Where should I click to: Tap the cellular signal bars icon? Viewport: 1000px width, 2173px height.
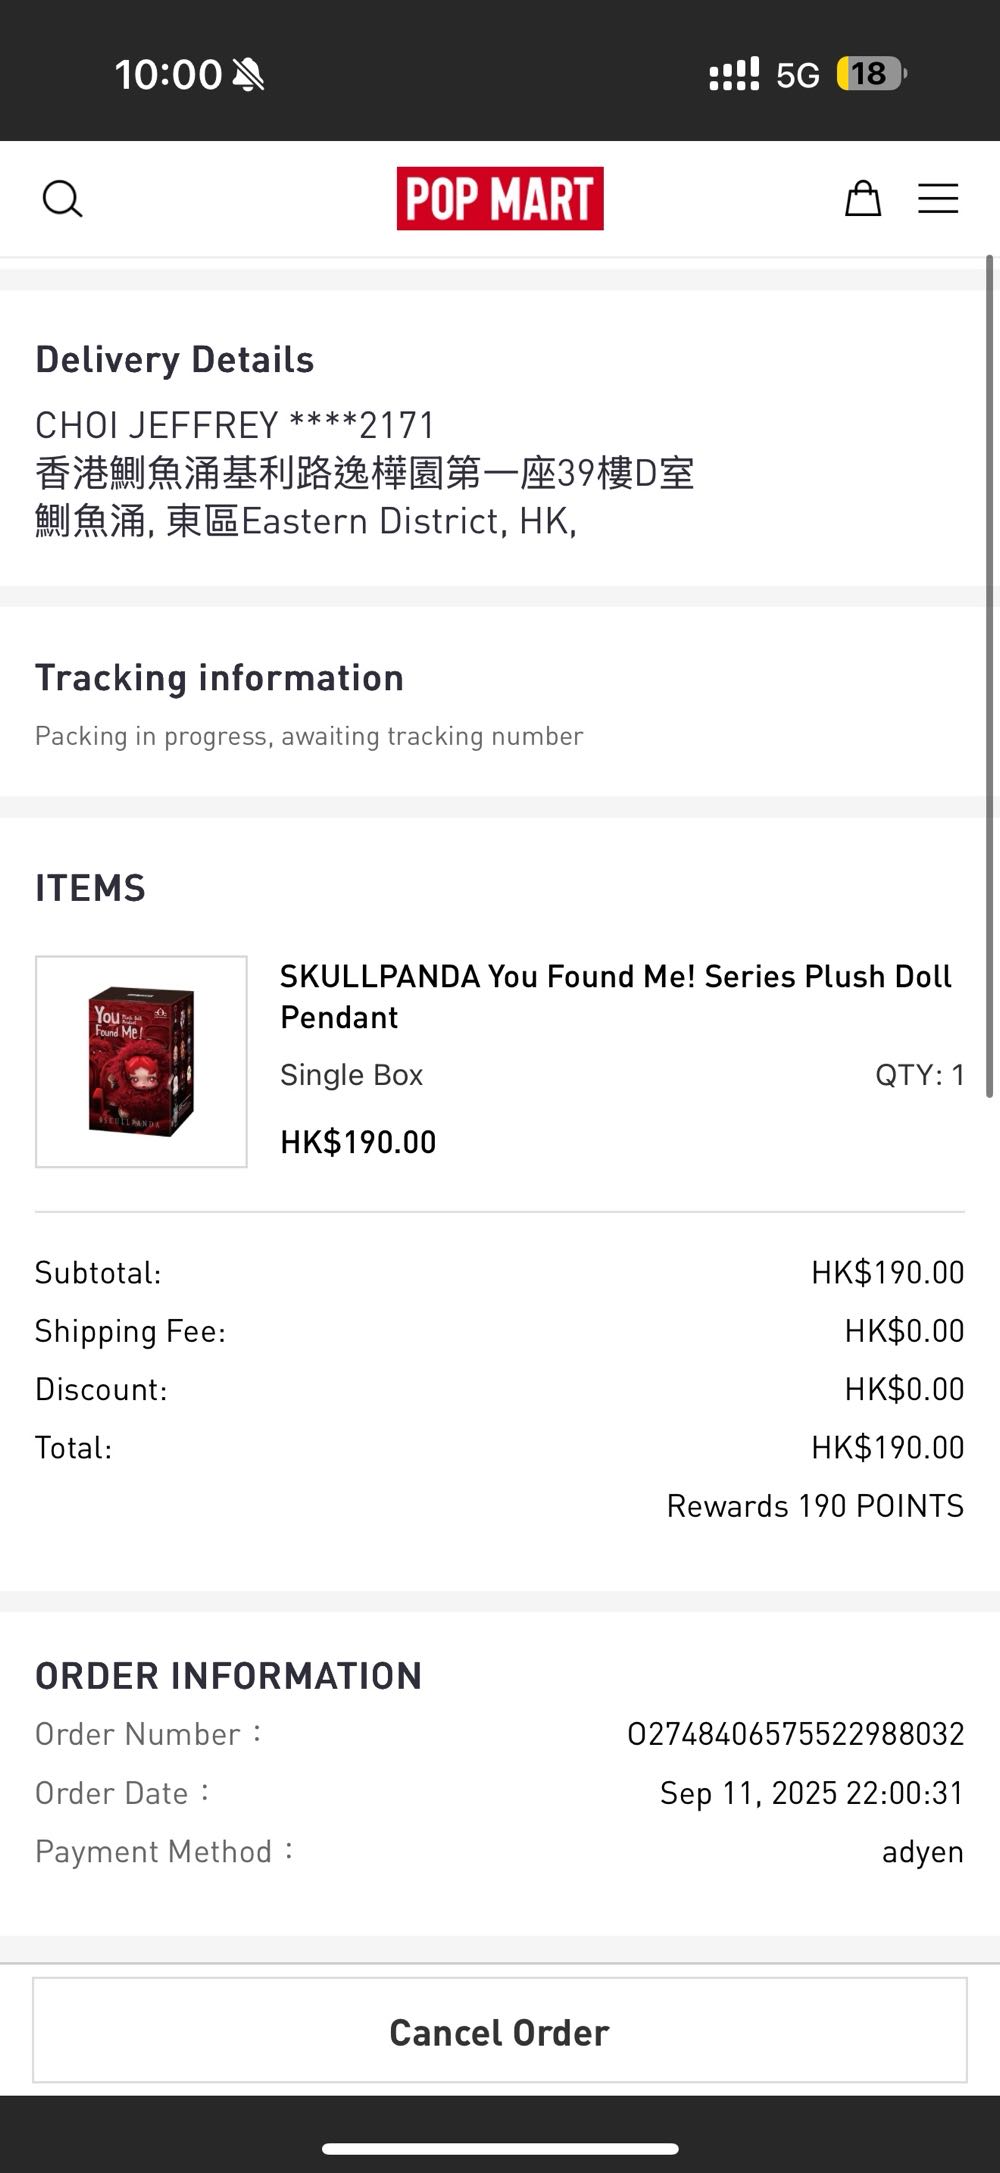click(734, 75)
